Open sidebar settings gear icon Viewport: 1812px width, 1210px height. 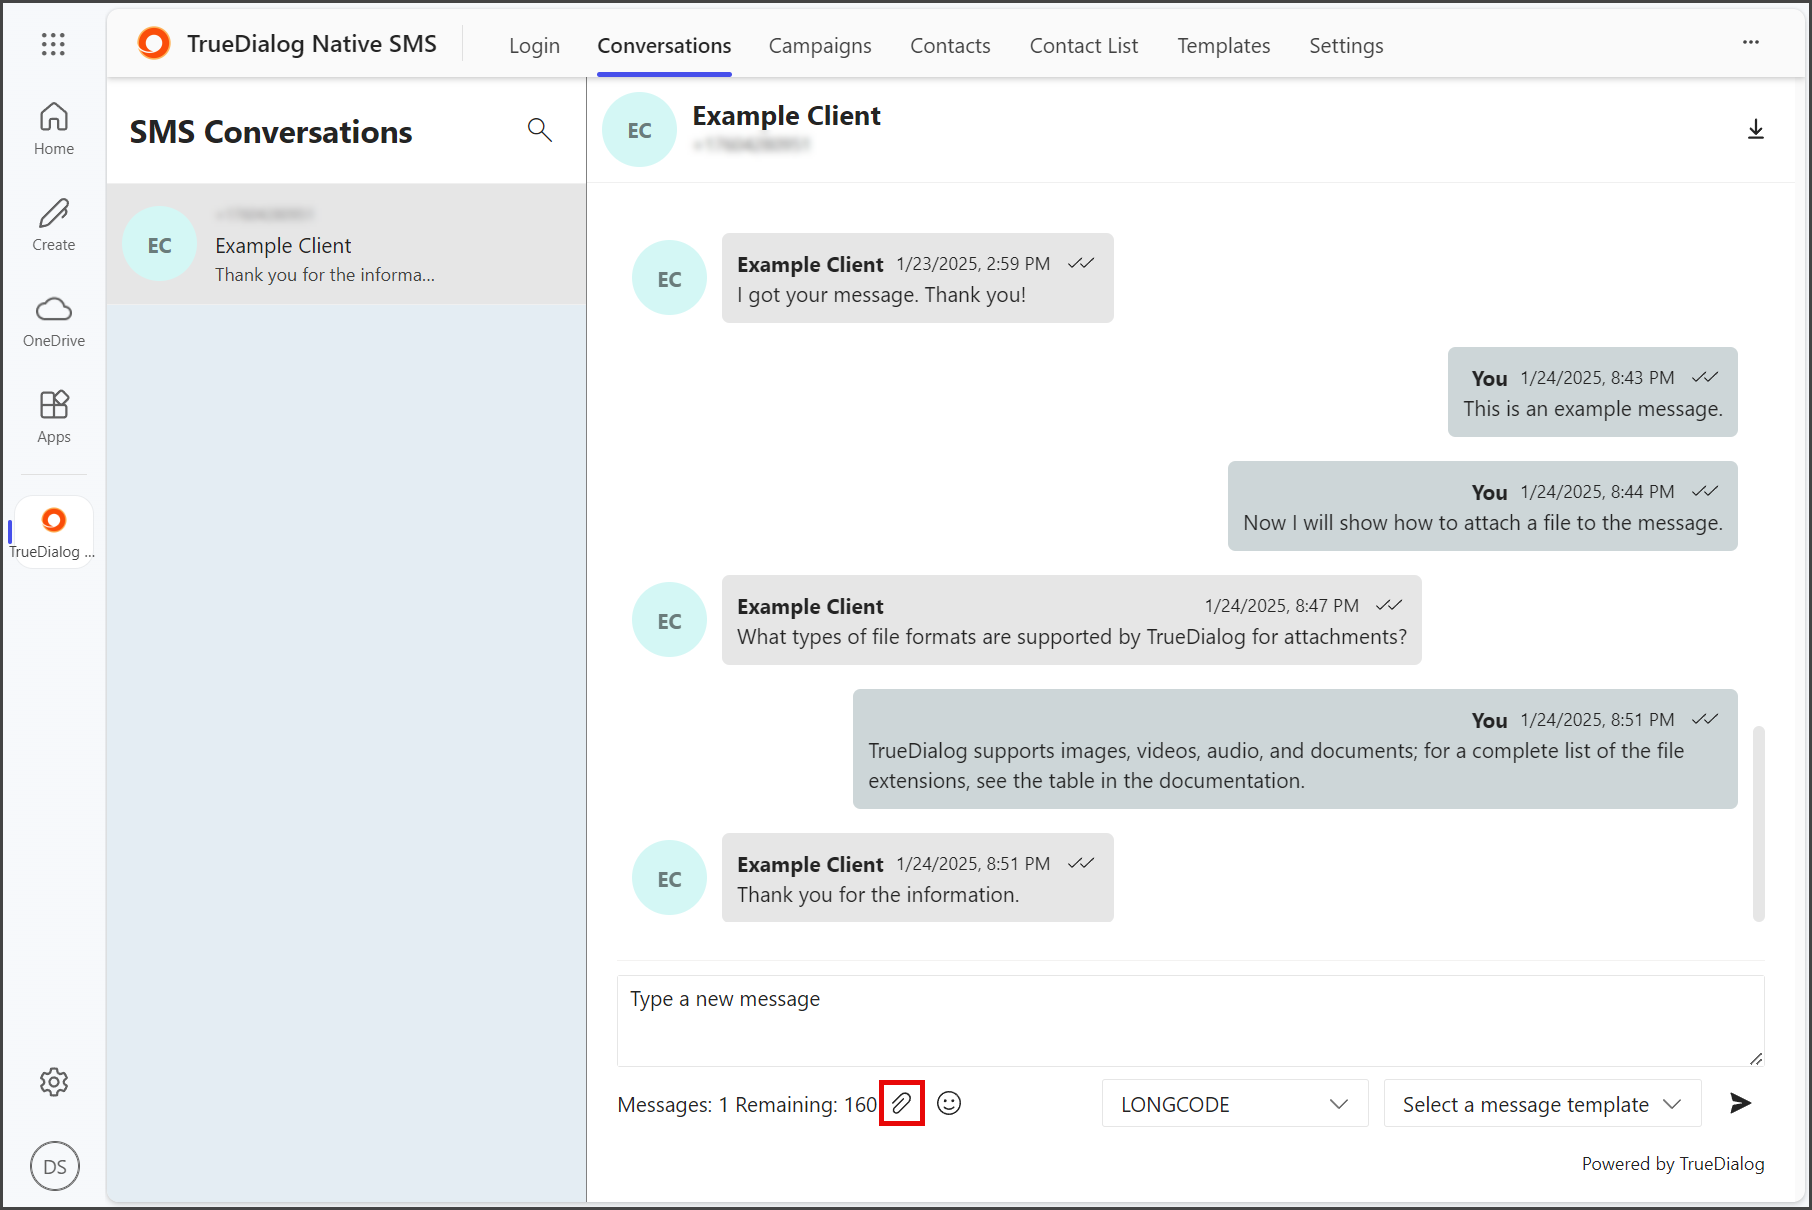[54, 1082]
